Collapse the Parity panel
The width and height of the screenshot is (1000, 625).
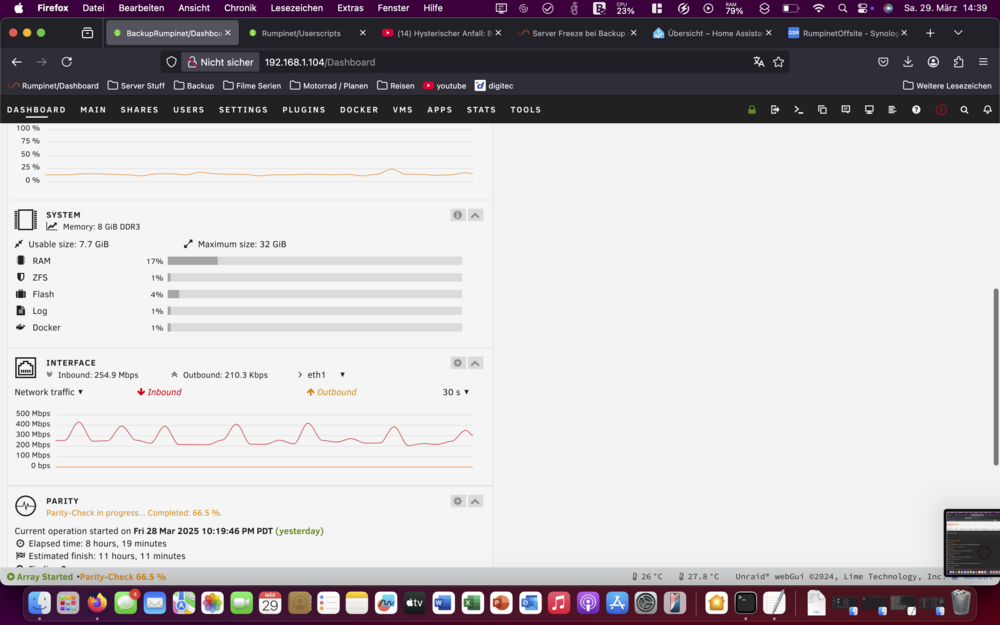(x=475, y=501)
